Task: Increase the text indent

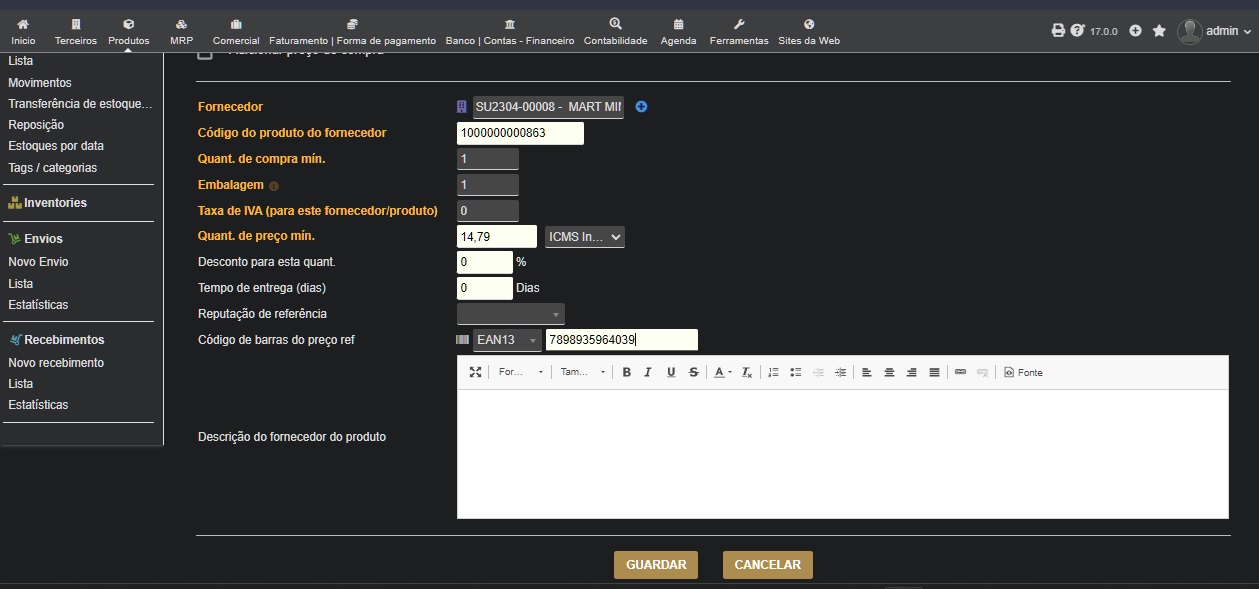Action: [x=841, y=372]
